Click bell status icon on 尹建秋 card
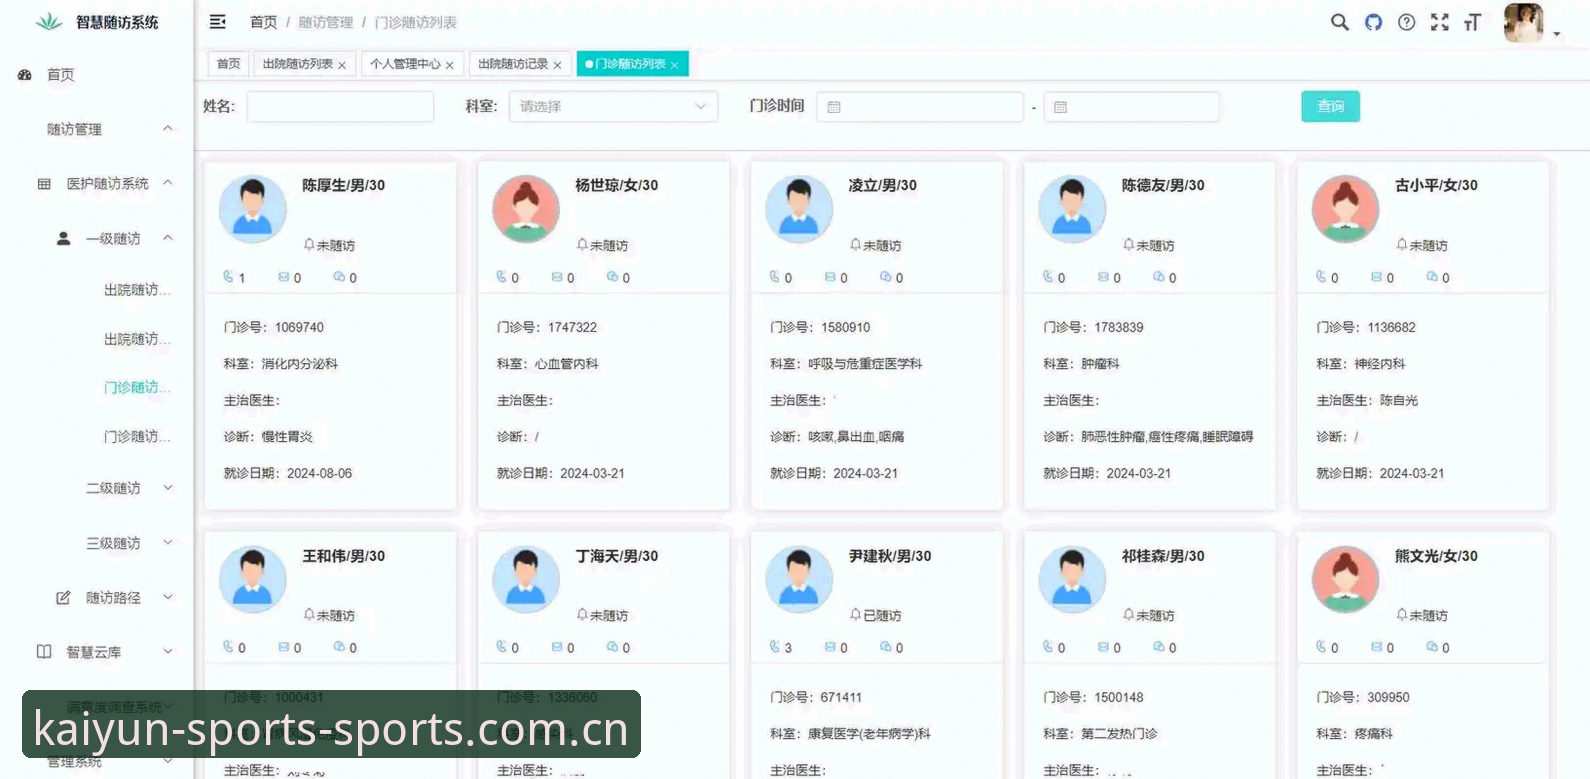 click(x=855, y=614)
